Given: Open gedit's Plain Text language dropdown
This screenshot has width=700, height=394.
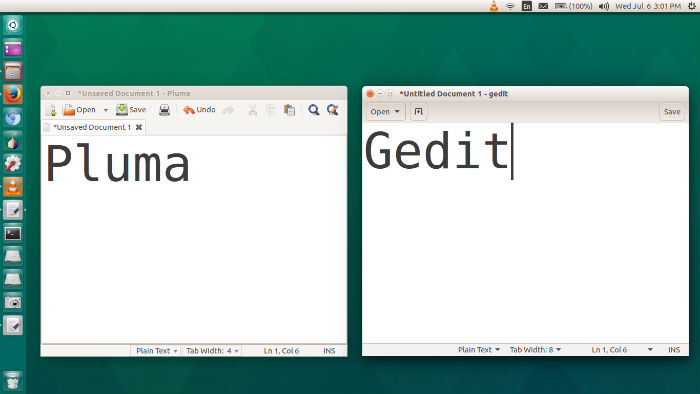Looking at the screenshot, I should (479, 350).
